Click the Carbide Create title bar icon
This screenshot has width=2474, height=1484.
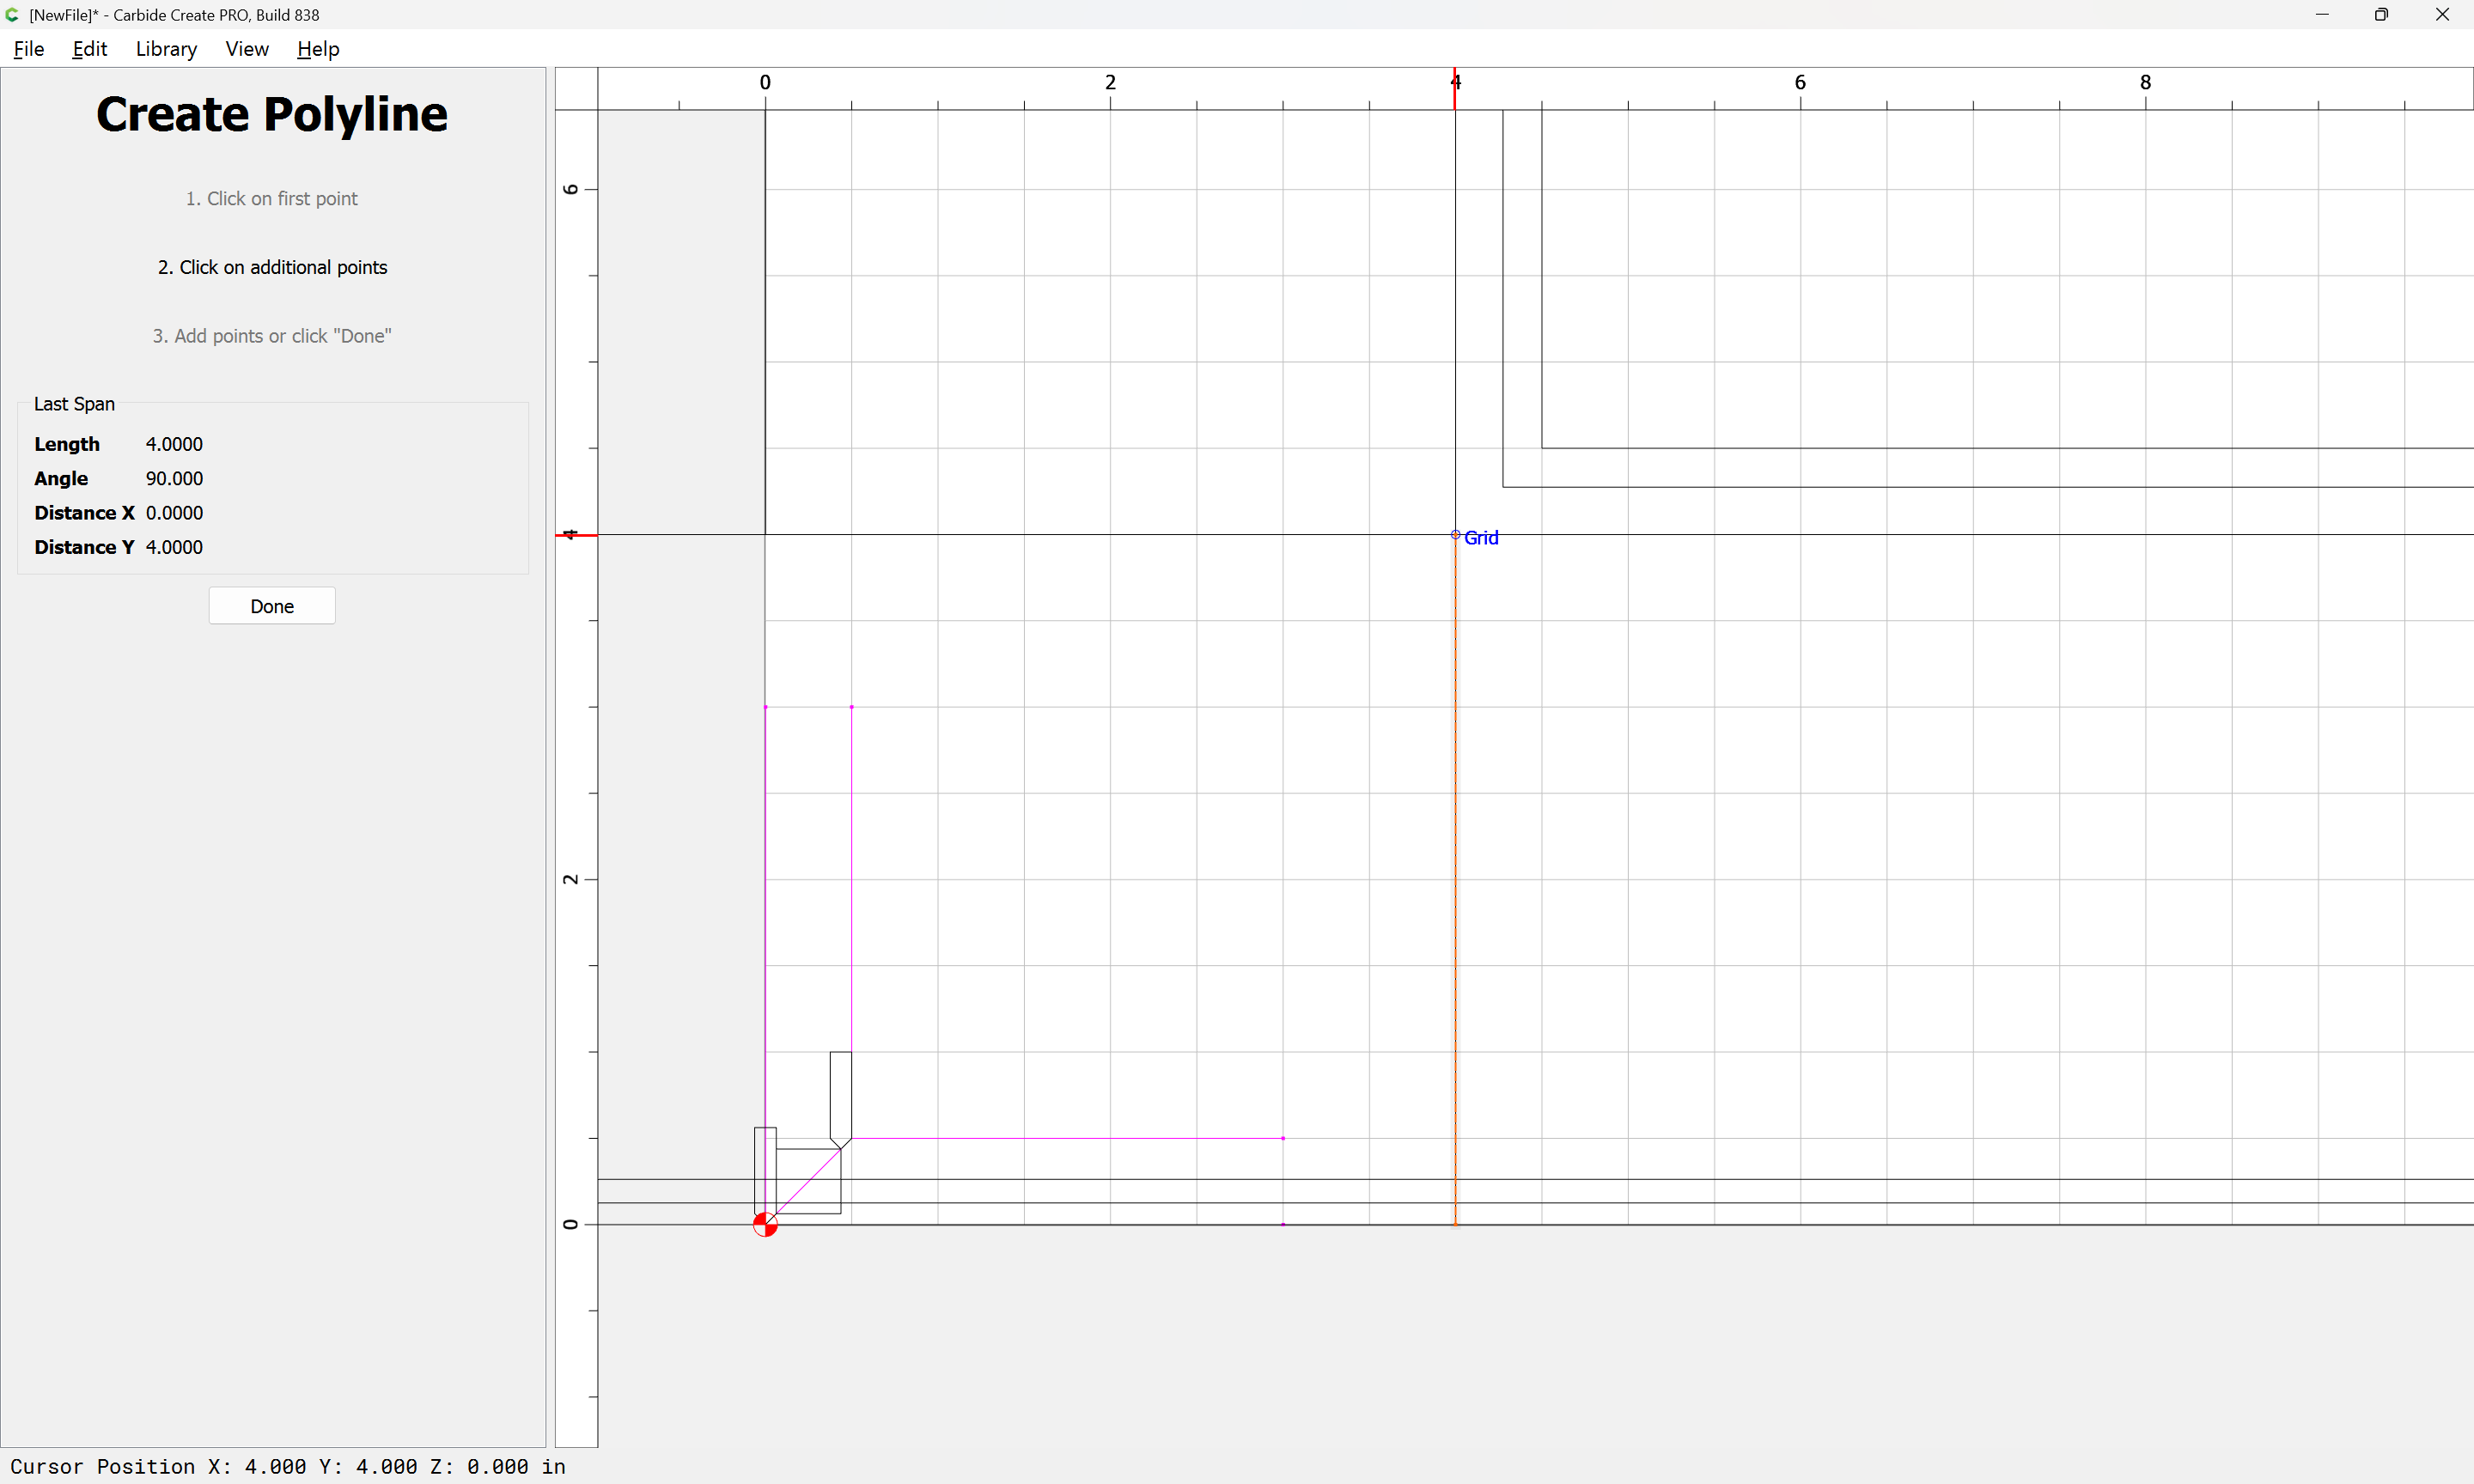[13, 15]
